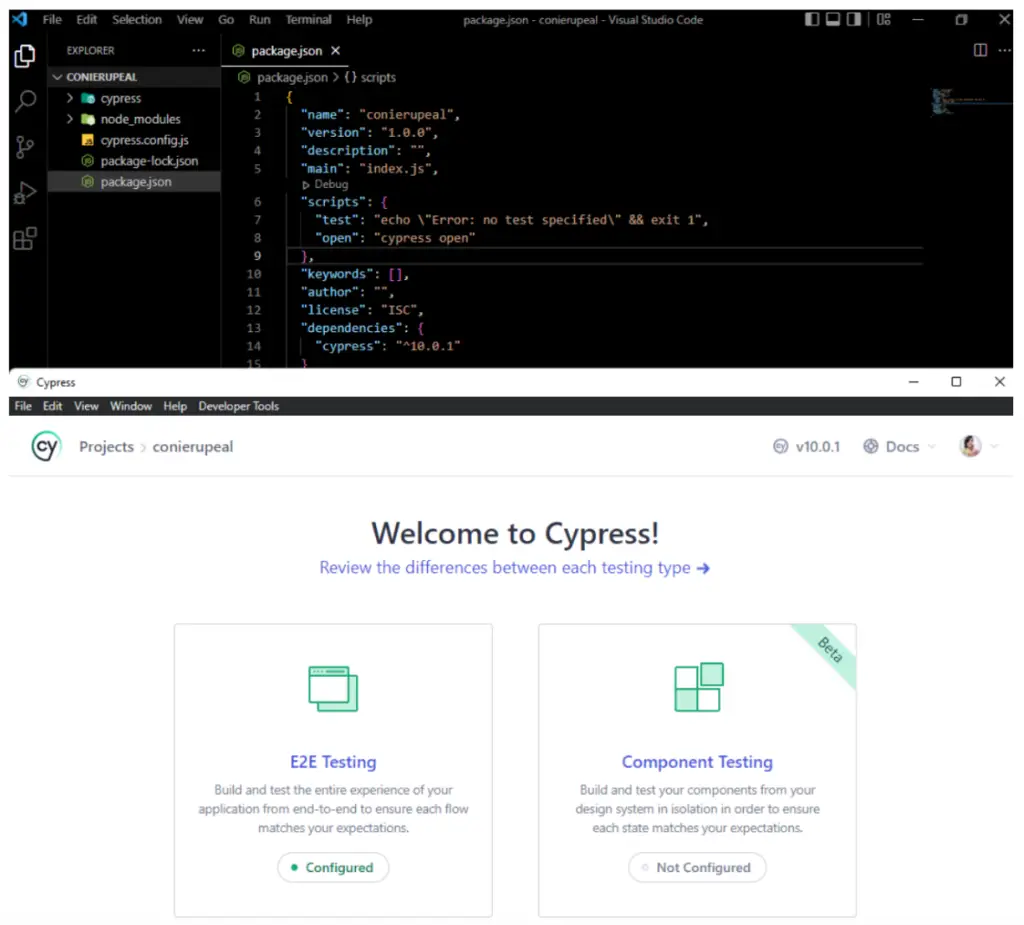Expand the node_modules folder
Screen dimensions: 1024x925
[140, 119]
